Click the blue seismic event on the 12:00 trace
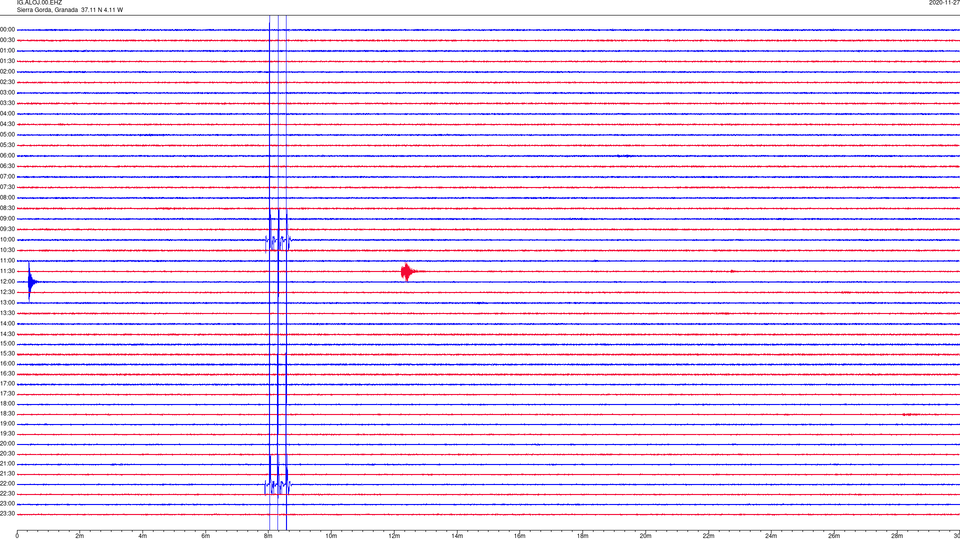This screenshot has width=960, height=540. 31,282
